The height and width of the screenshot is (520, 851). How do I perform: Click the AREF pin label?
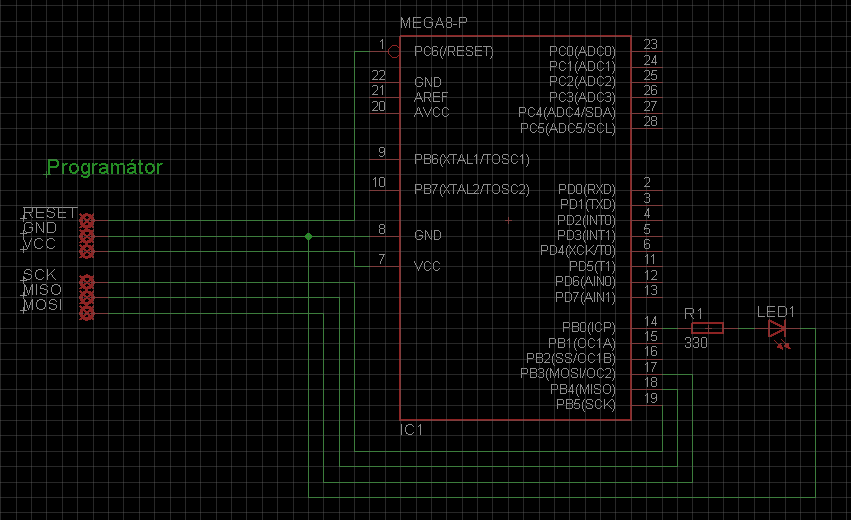[x=431, y=97]
